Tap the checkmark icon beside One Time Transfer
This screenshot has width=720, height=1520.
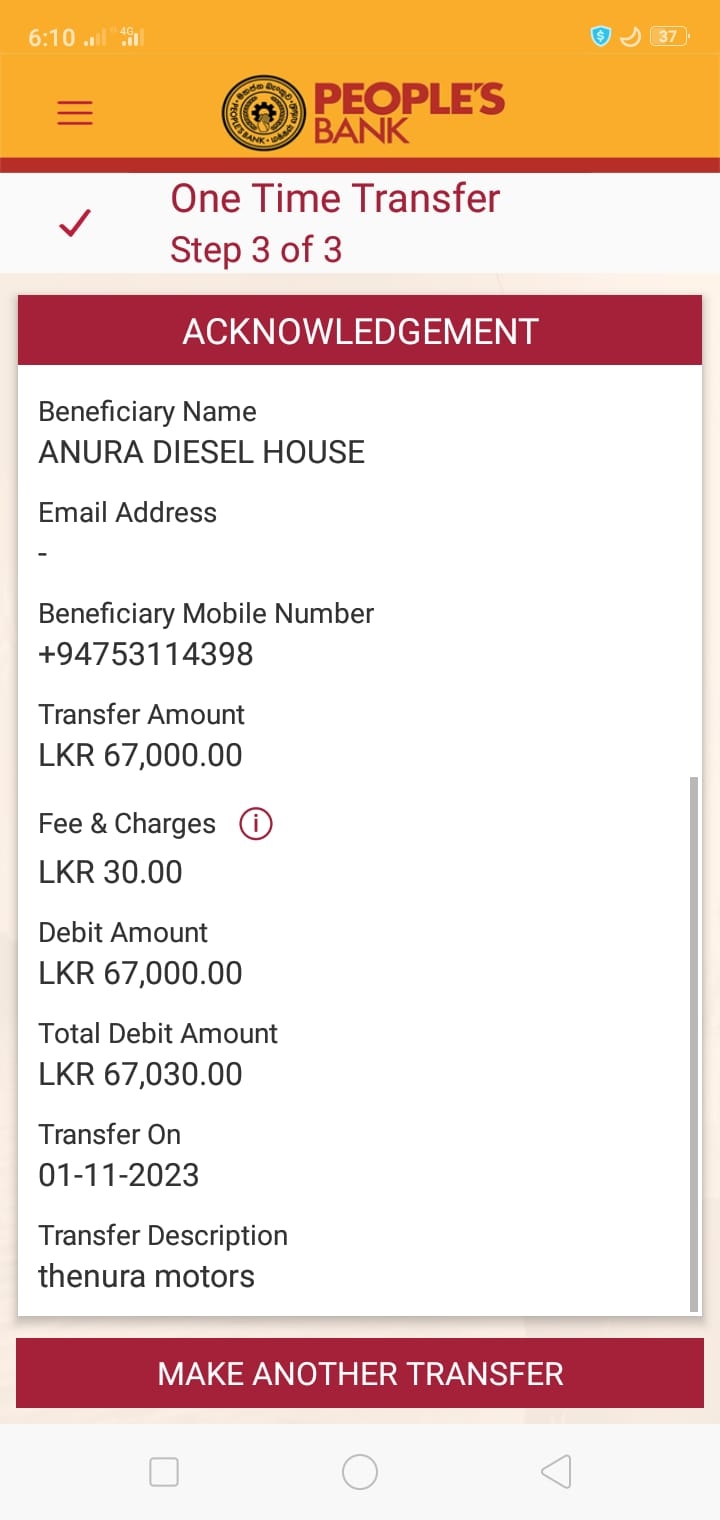tap(75, 223)
